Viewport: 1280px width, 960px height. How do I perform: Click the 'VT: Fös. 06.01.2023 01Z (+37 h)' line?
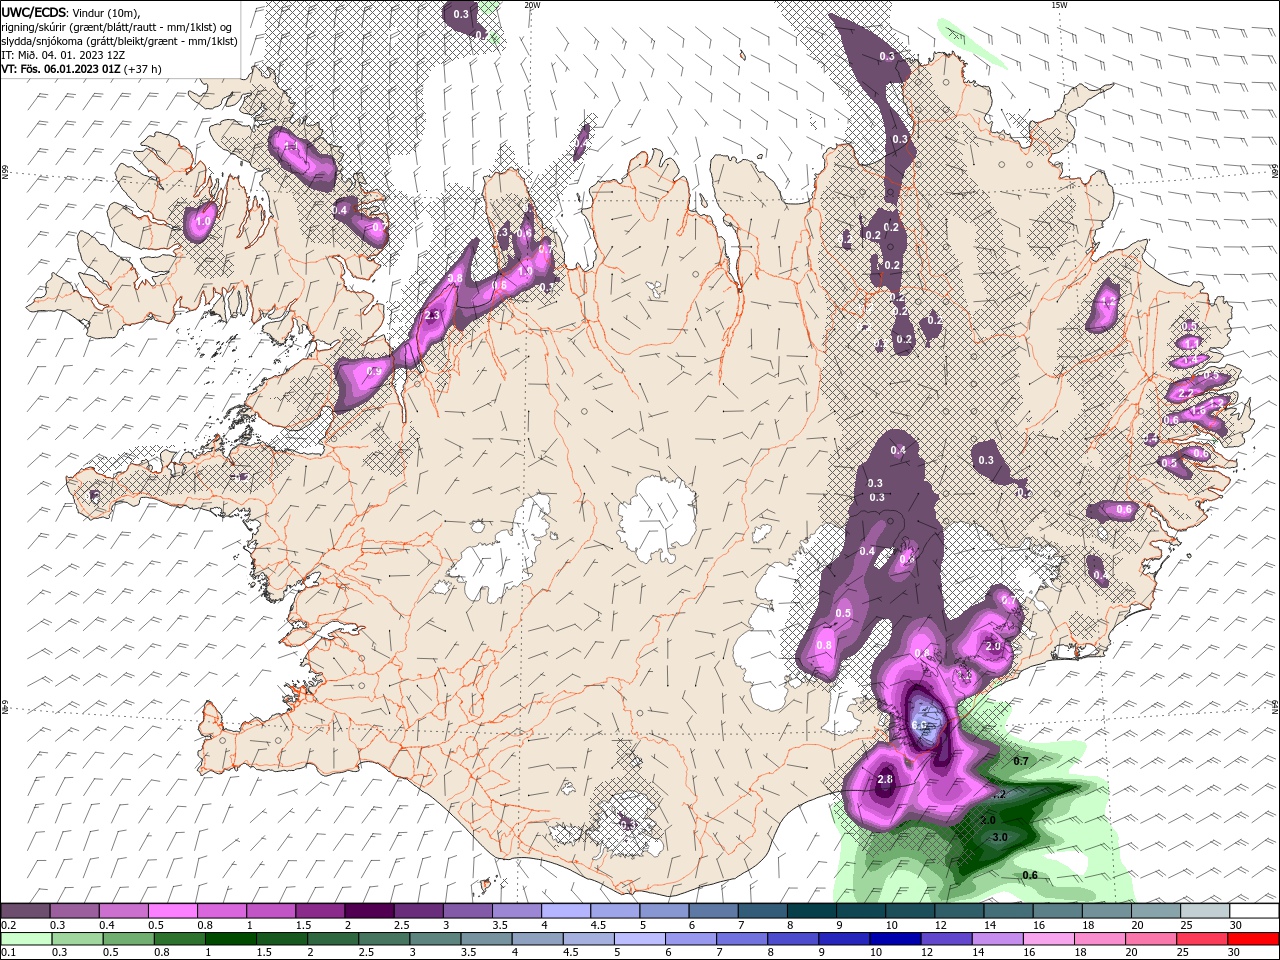pos(81,69)
